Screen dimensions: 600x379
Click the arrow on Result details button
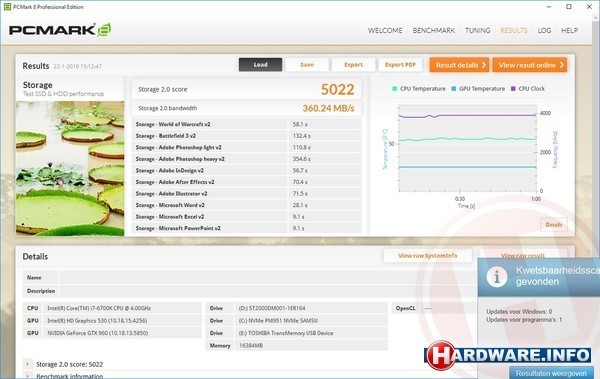click(484, 65)
